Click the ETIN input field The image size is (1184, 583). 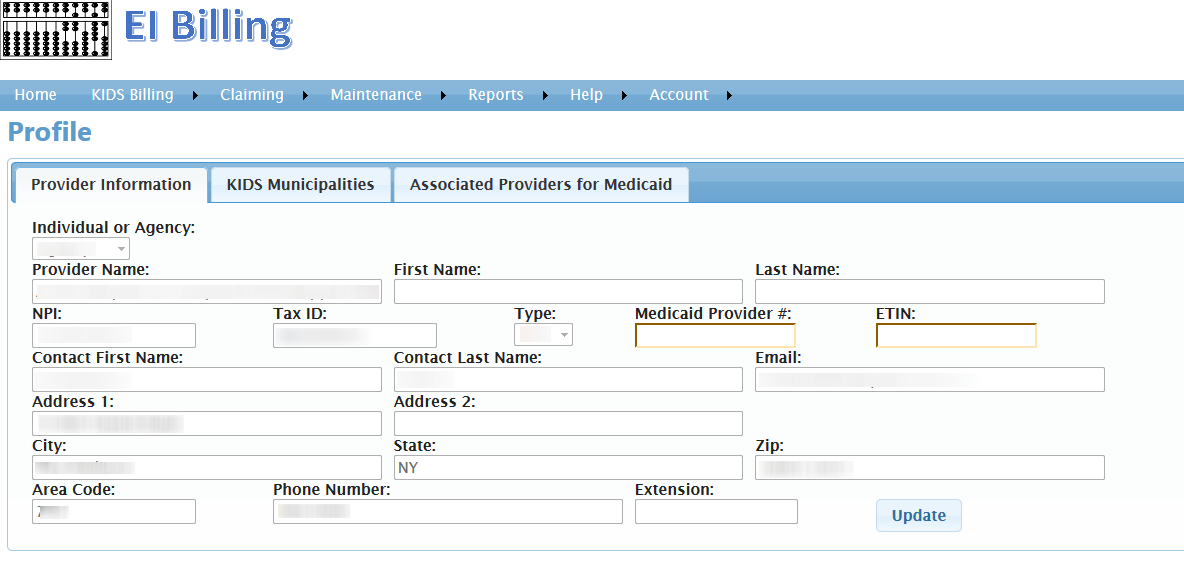pyautogui.click(x=956, y=336)
